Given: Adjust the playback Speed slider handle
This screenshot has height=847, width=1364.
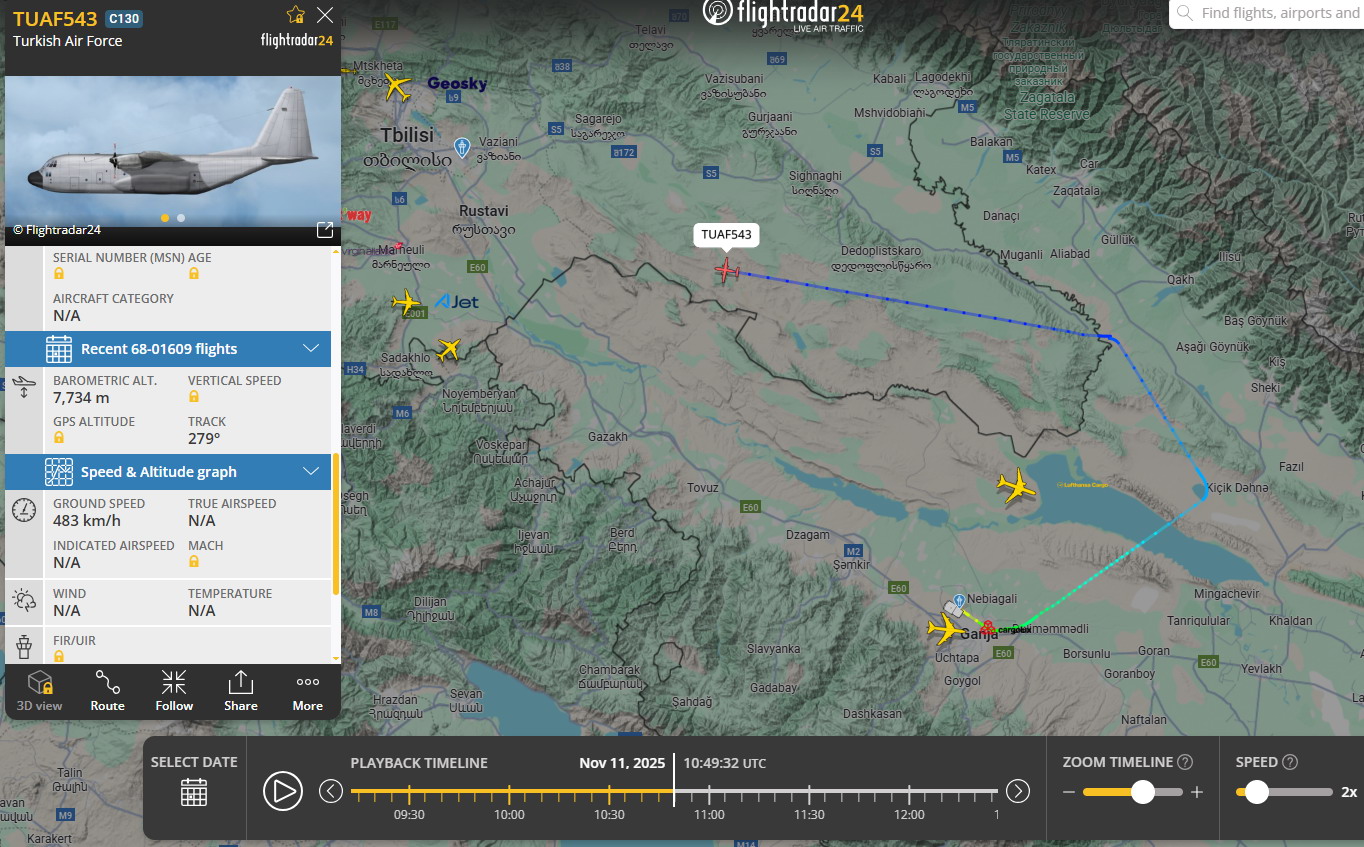Looking at the screenshot, I should (x=1257, y=792).
